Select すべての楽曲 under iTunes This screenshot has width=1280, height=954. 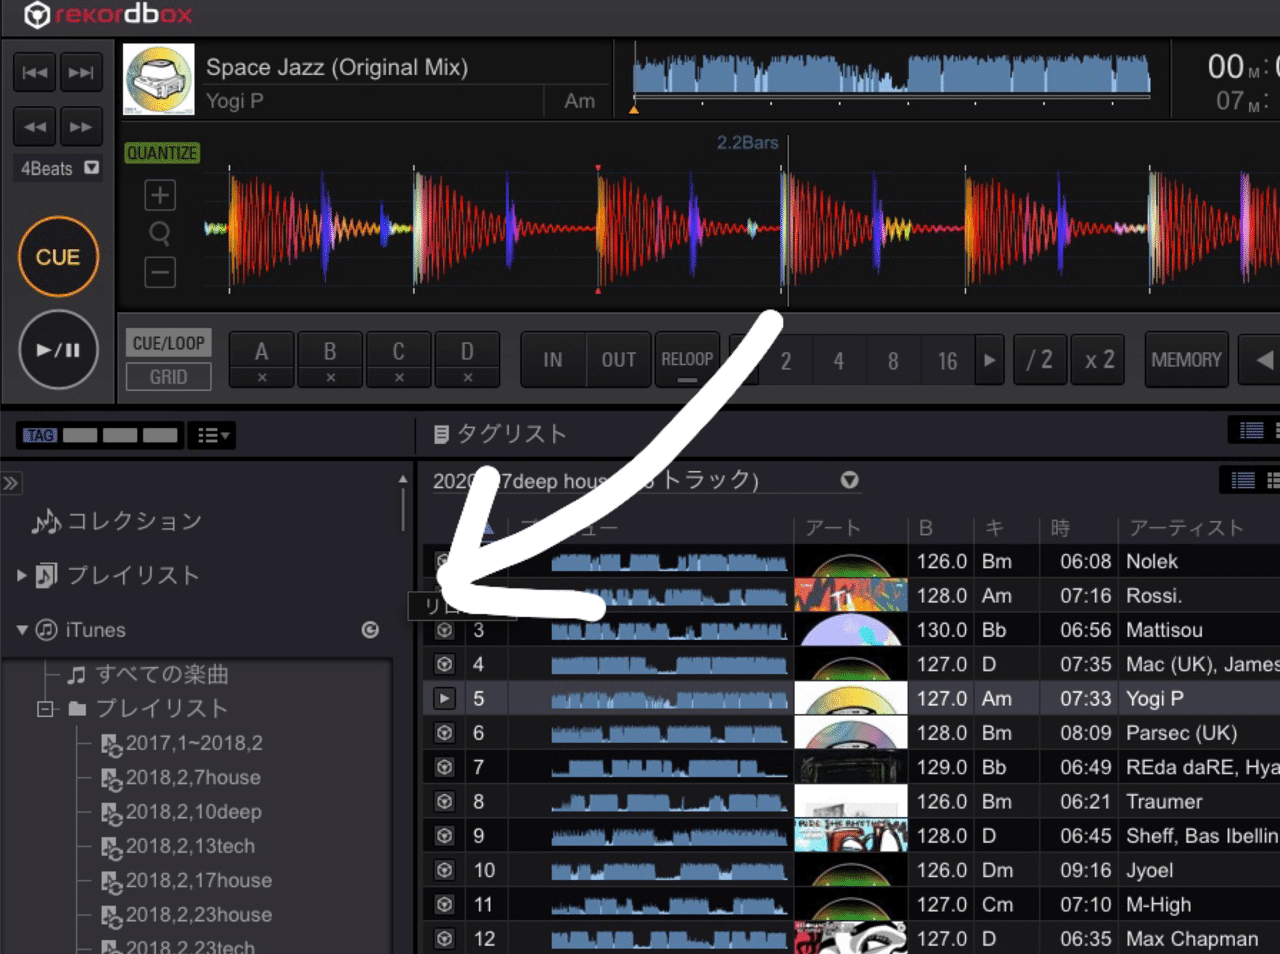[x=148, y=675]
